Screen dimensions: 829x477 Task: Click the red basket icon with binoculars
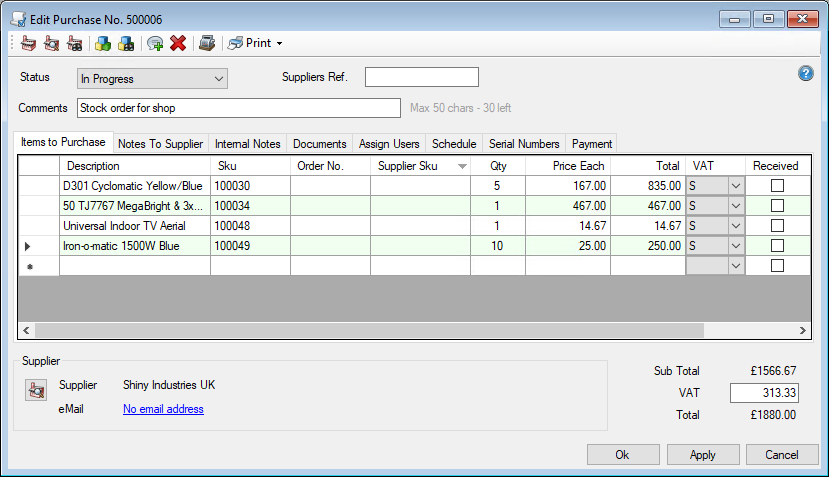74,43
